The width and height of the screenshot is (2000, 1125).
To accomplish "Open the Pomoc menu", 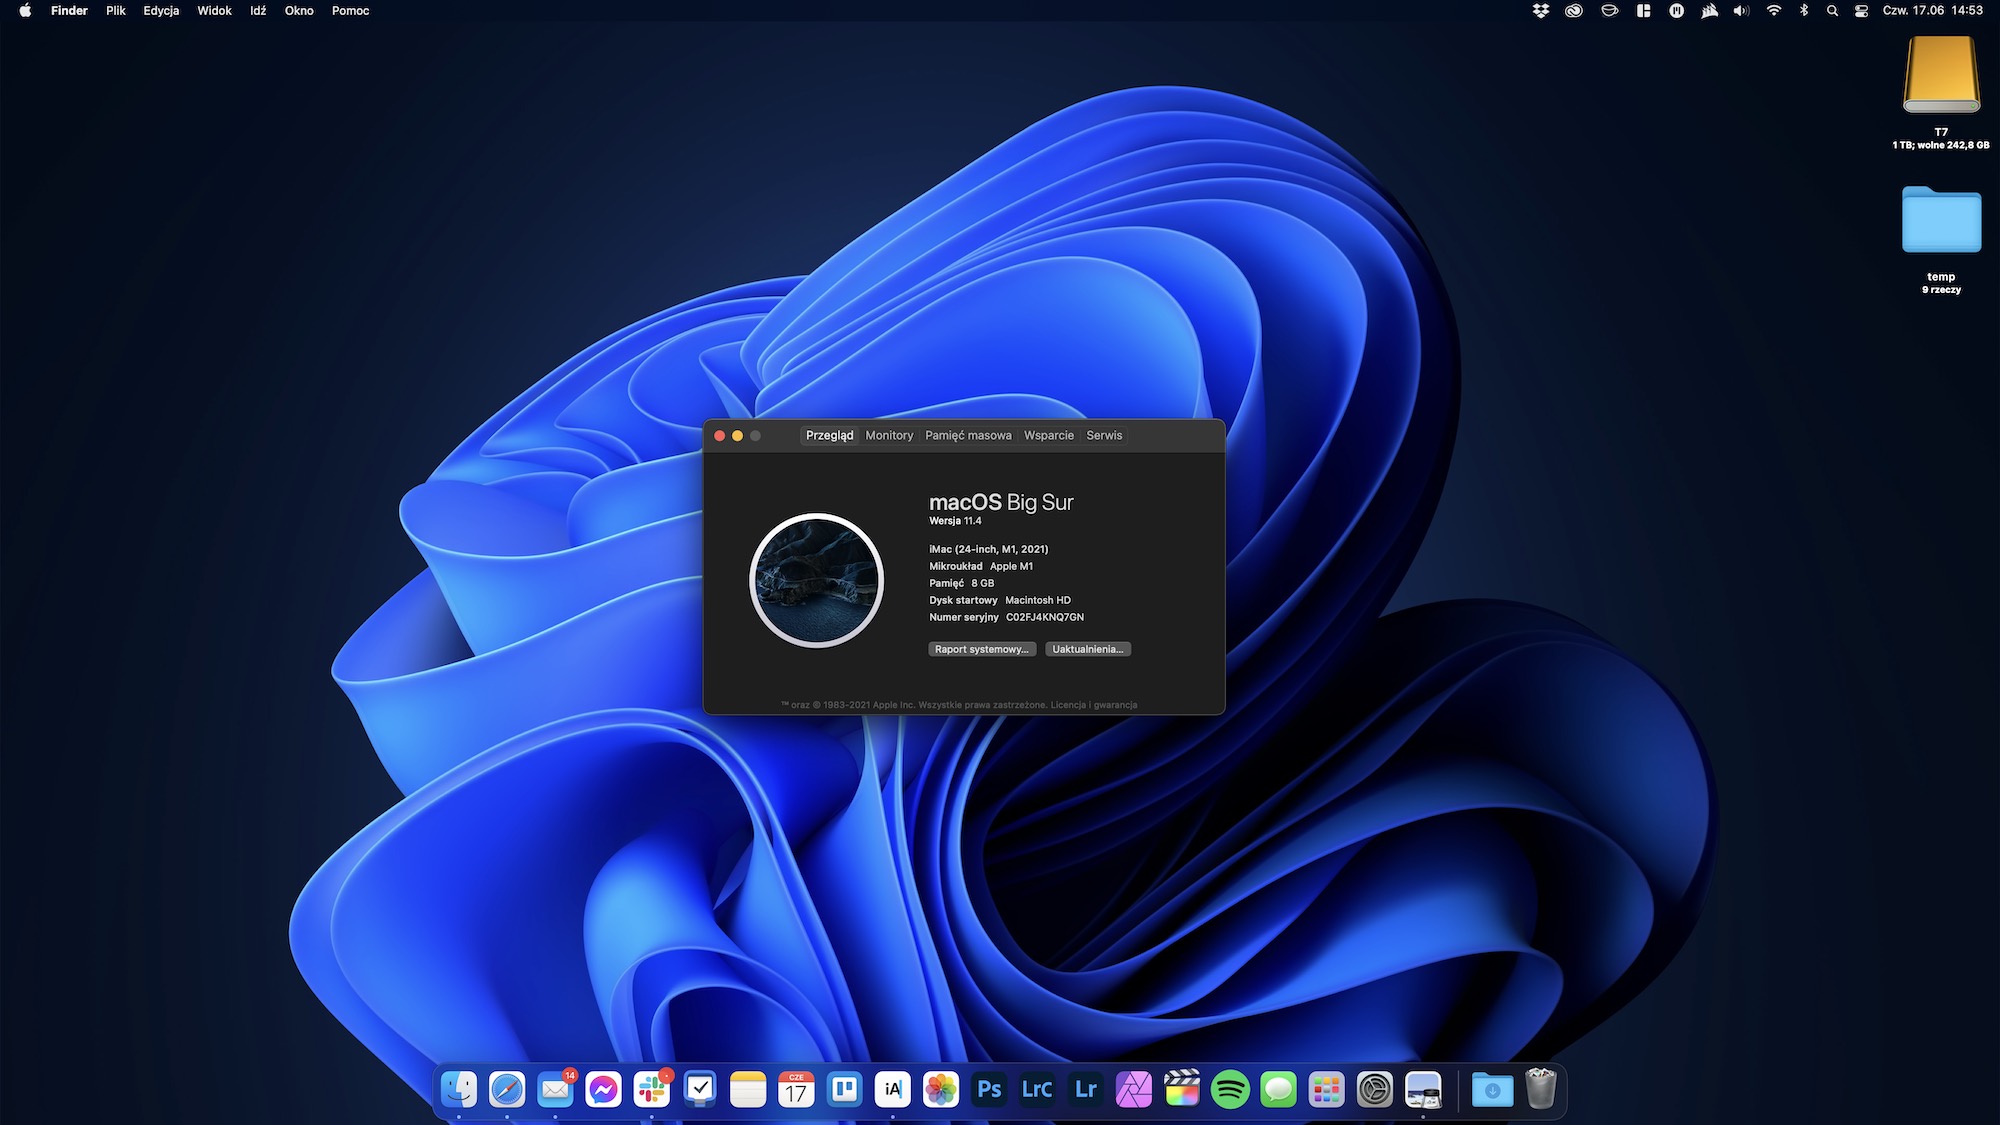I will 350,11.
